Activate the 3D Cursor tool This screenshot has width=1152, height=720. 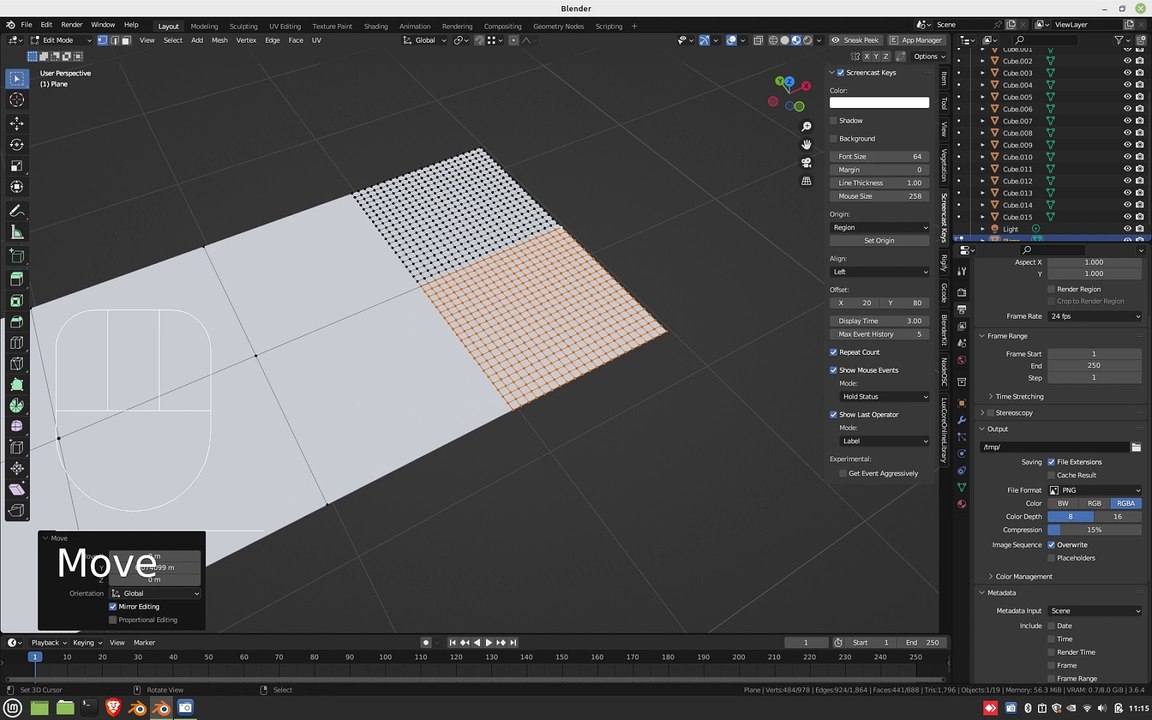pyautogui.click(x=17, y=99)
